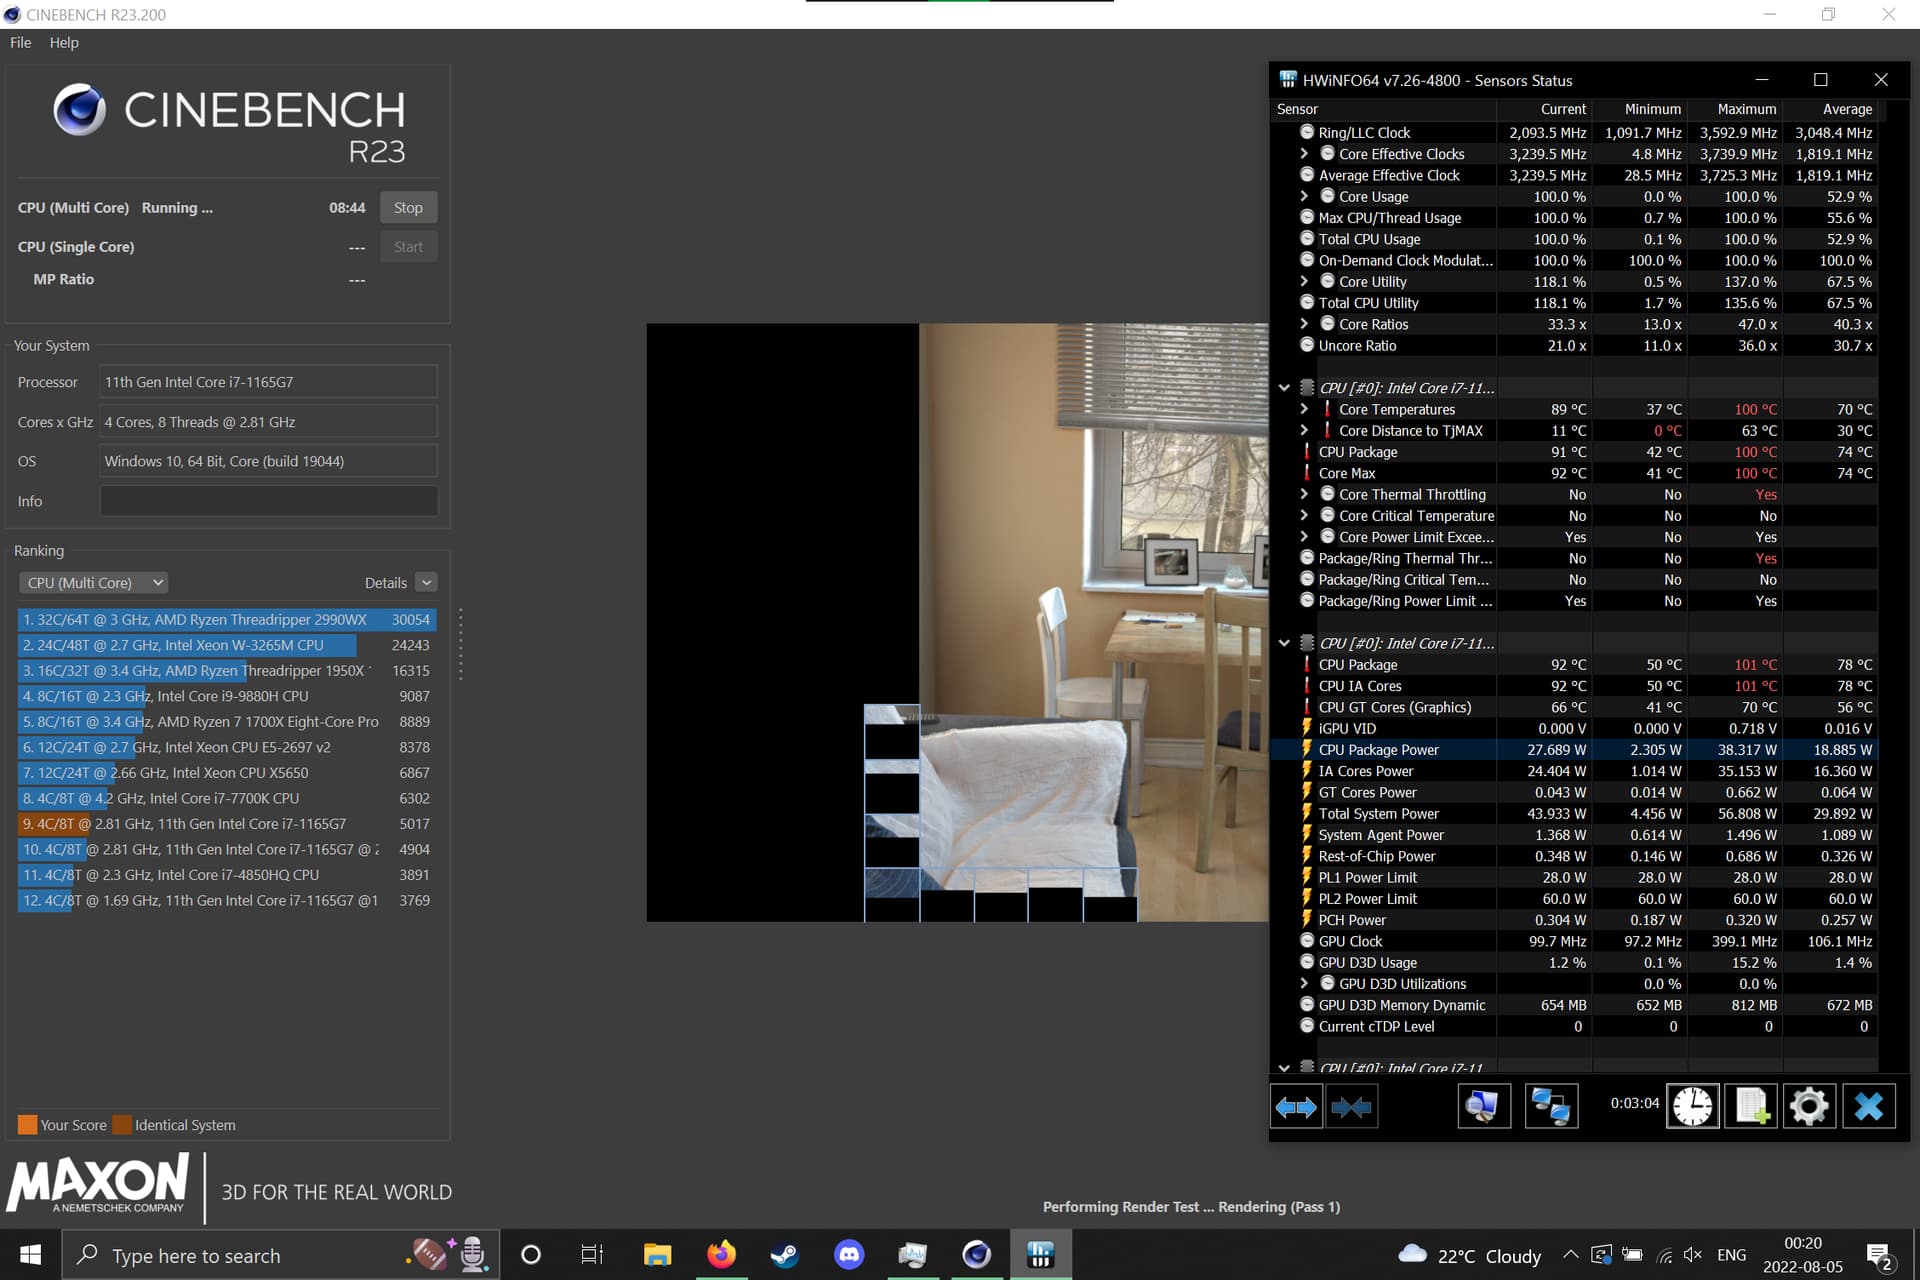This screenshot has width=1920, height=1280.
Task: Select the CPU Package Power row
Action: 1378,750
